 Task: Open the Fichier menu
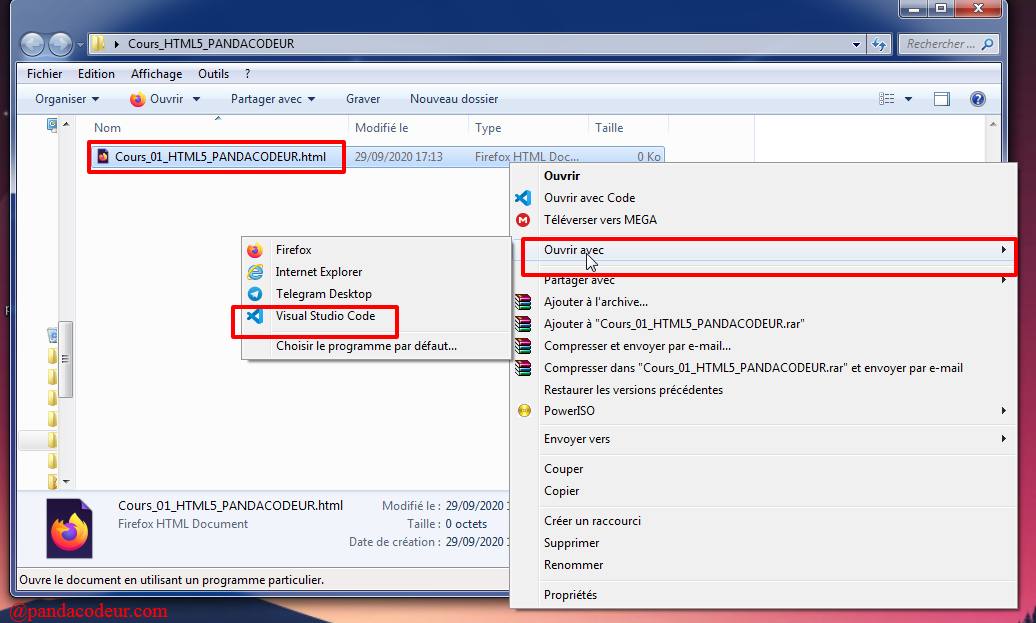(44, 74)
